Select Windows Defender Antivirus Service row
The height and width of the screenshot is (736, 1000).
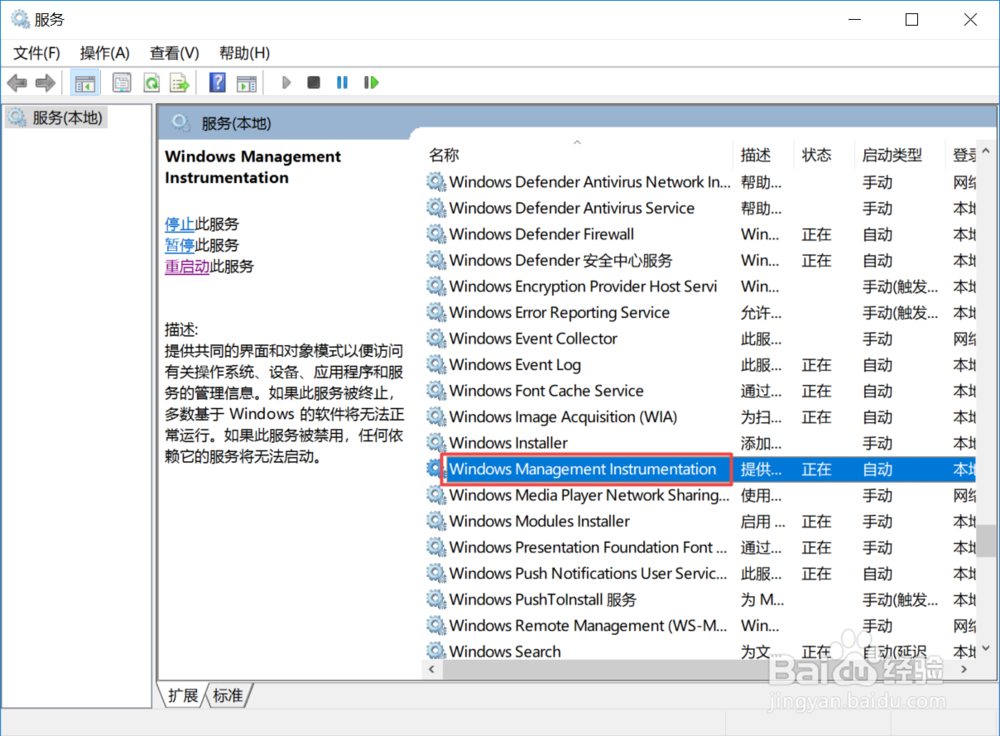click(x=700, y=208)
